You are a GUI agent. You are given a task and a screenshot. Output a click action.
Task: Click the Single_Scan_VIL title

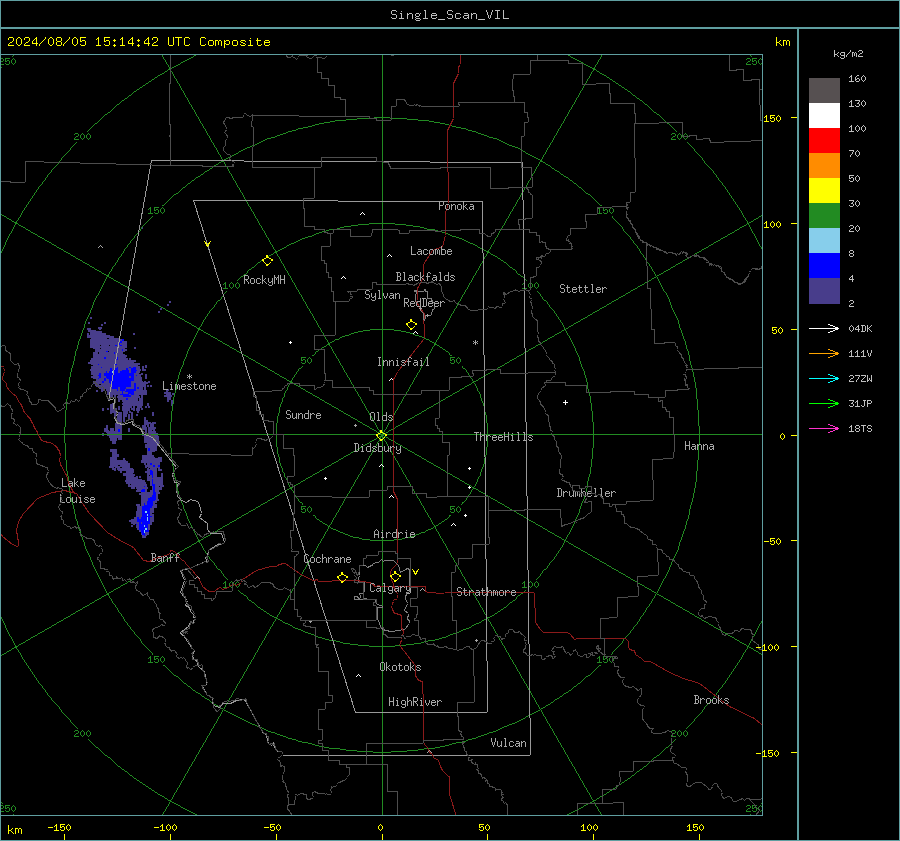coord(449,15)
